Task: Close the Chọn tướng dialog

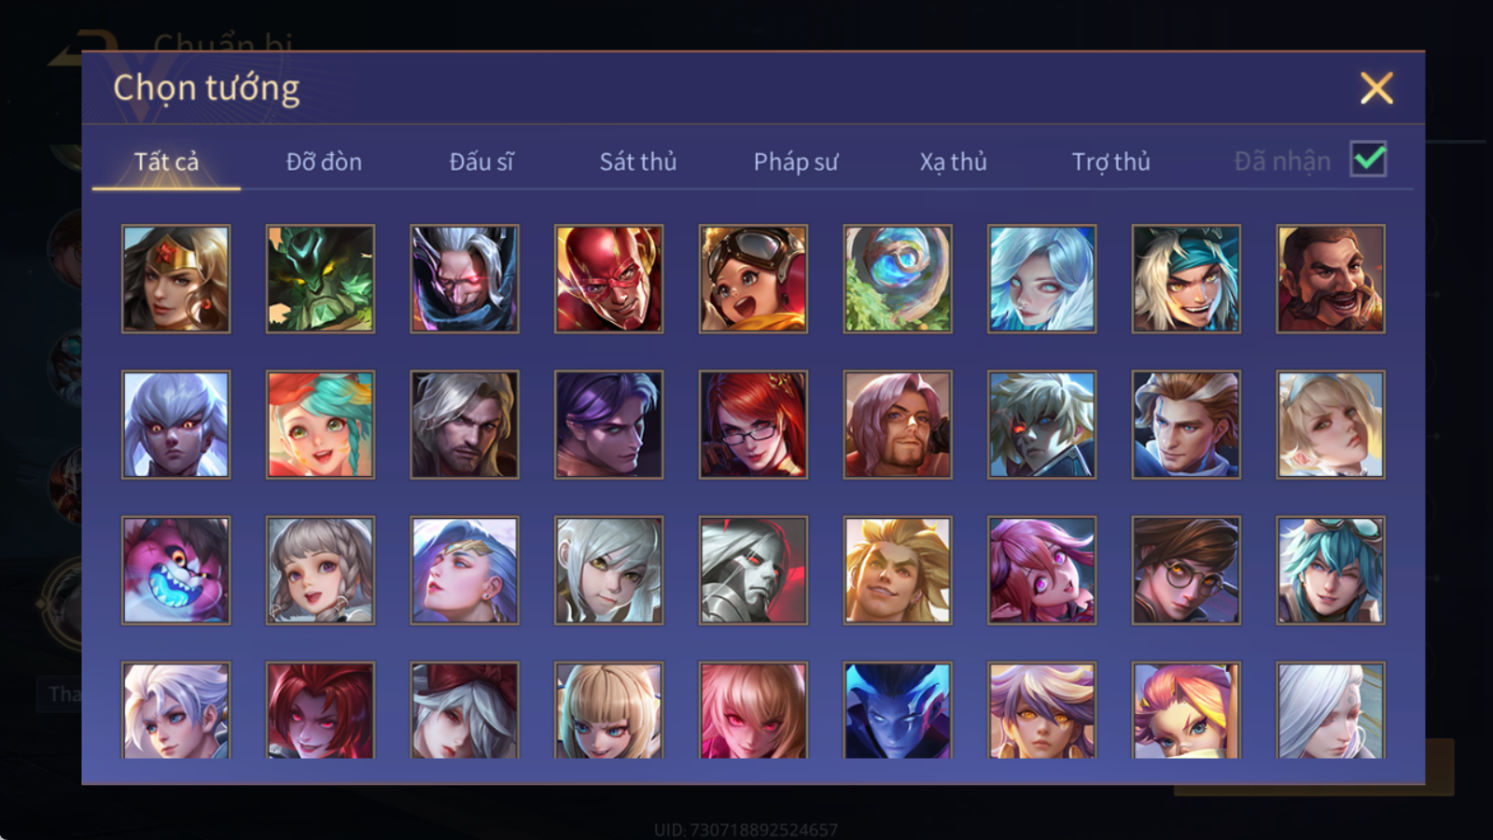Action: [x=1376, y=89]
